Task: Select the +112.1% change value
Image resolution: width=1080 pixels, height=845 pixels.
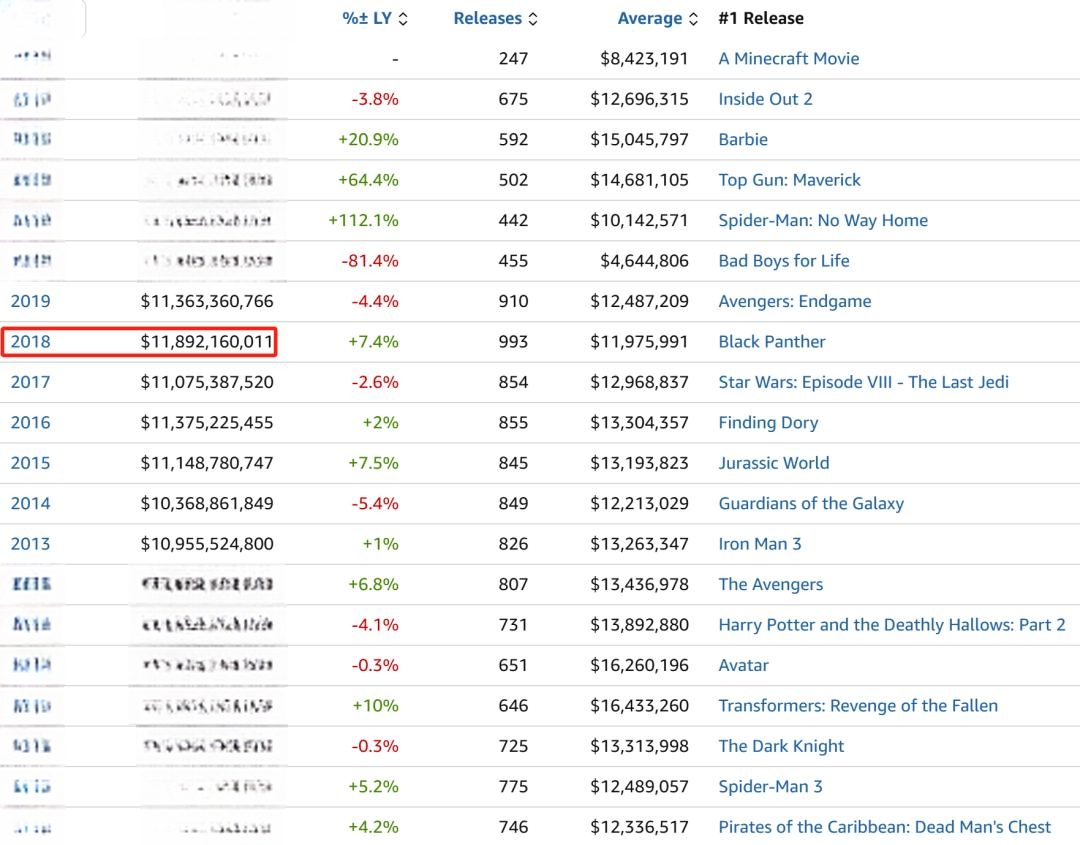Action: point(363,220)
